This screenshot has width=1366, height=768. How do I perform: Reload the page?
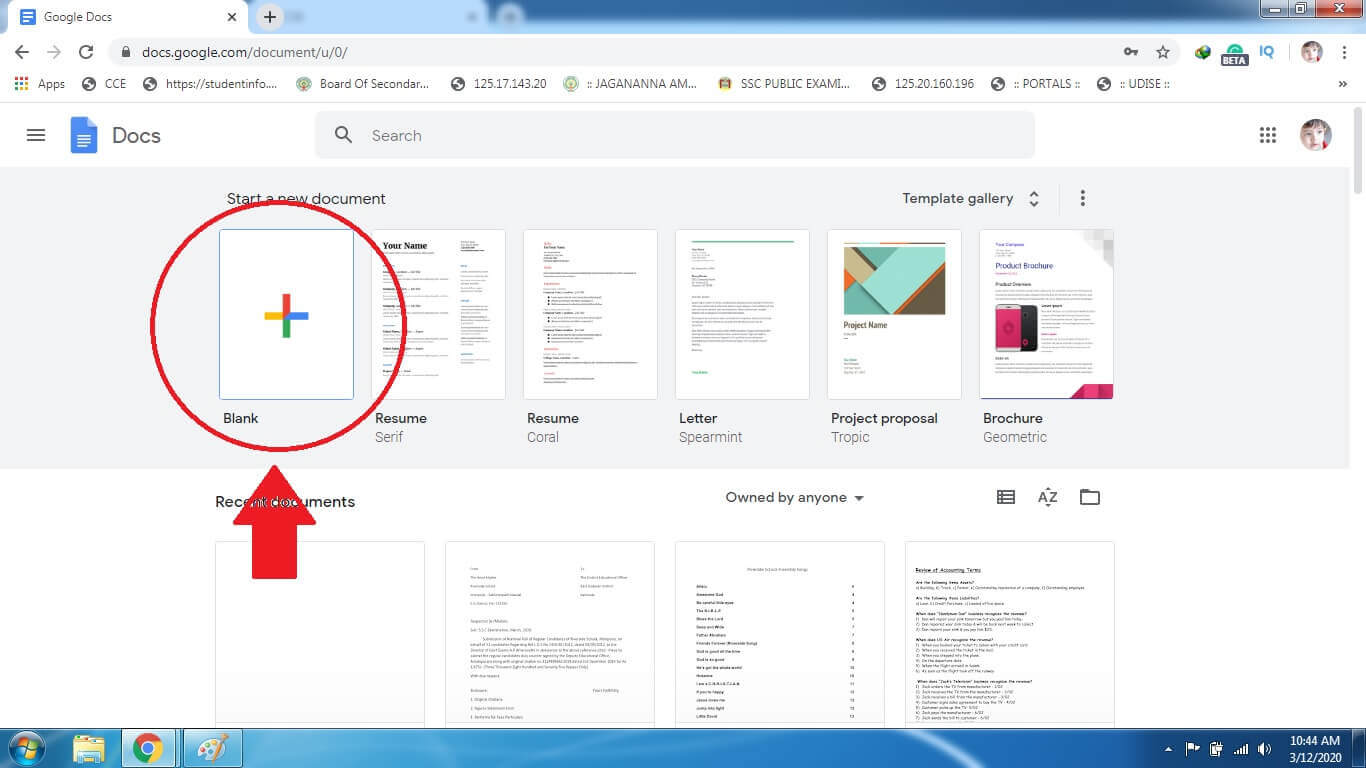[86, 52]
